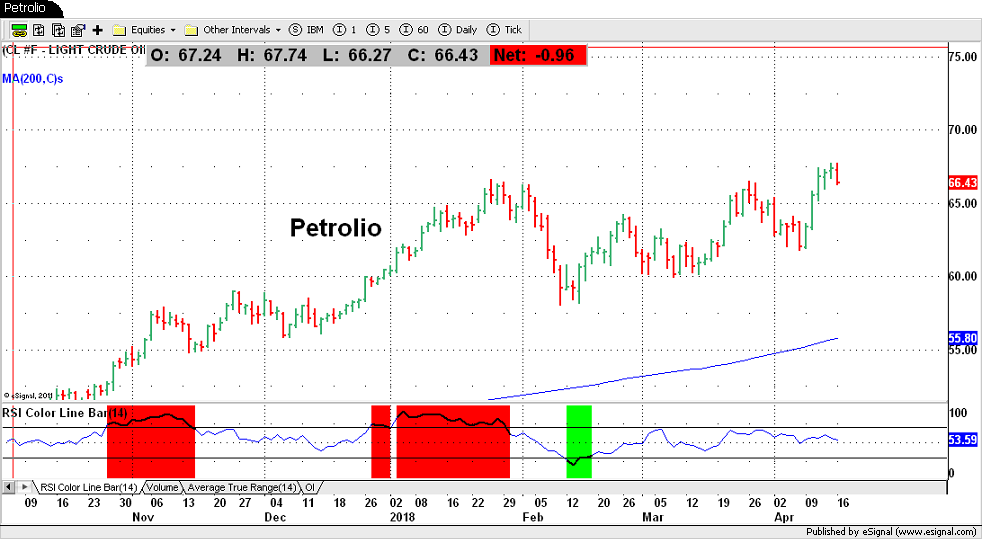Click the green oversold RSI highlight box

579,442
